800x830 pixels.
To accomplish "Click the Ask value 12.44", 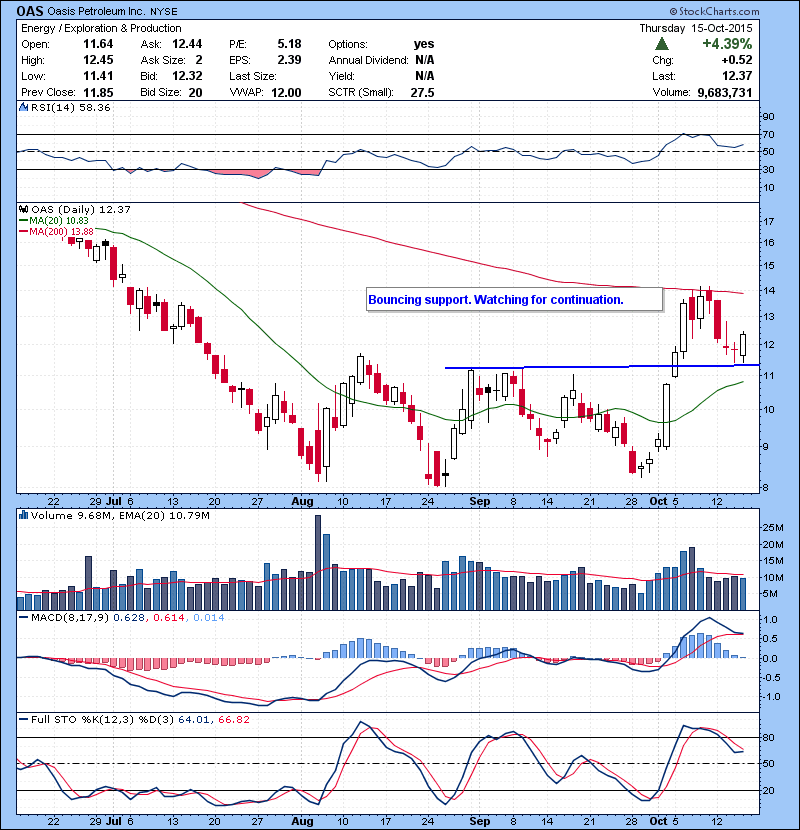I will [187, 44].
